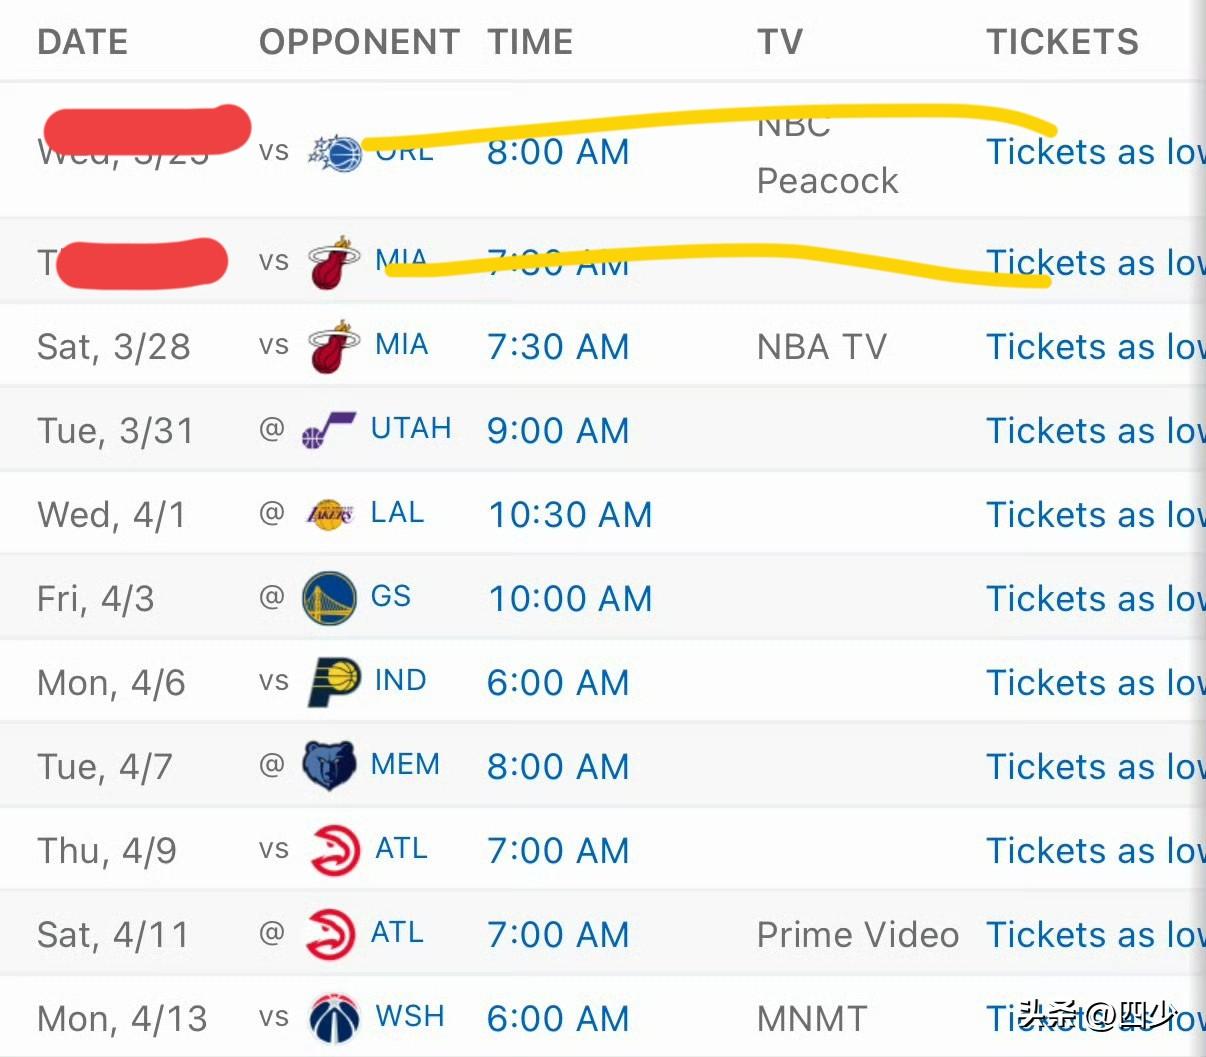1206x1057 pixels.
Task: Click the Orlando Magic team logo
Action: 334,153
